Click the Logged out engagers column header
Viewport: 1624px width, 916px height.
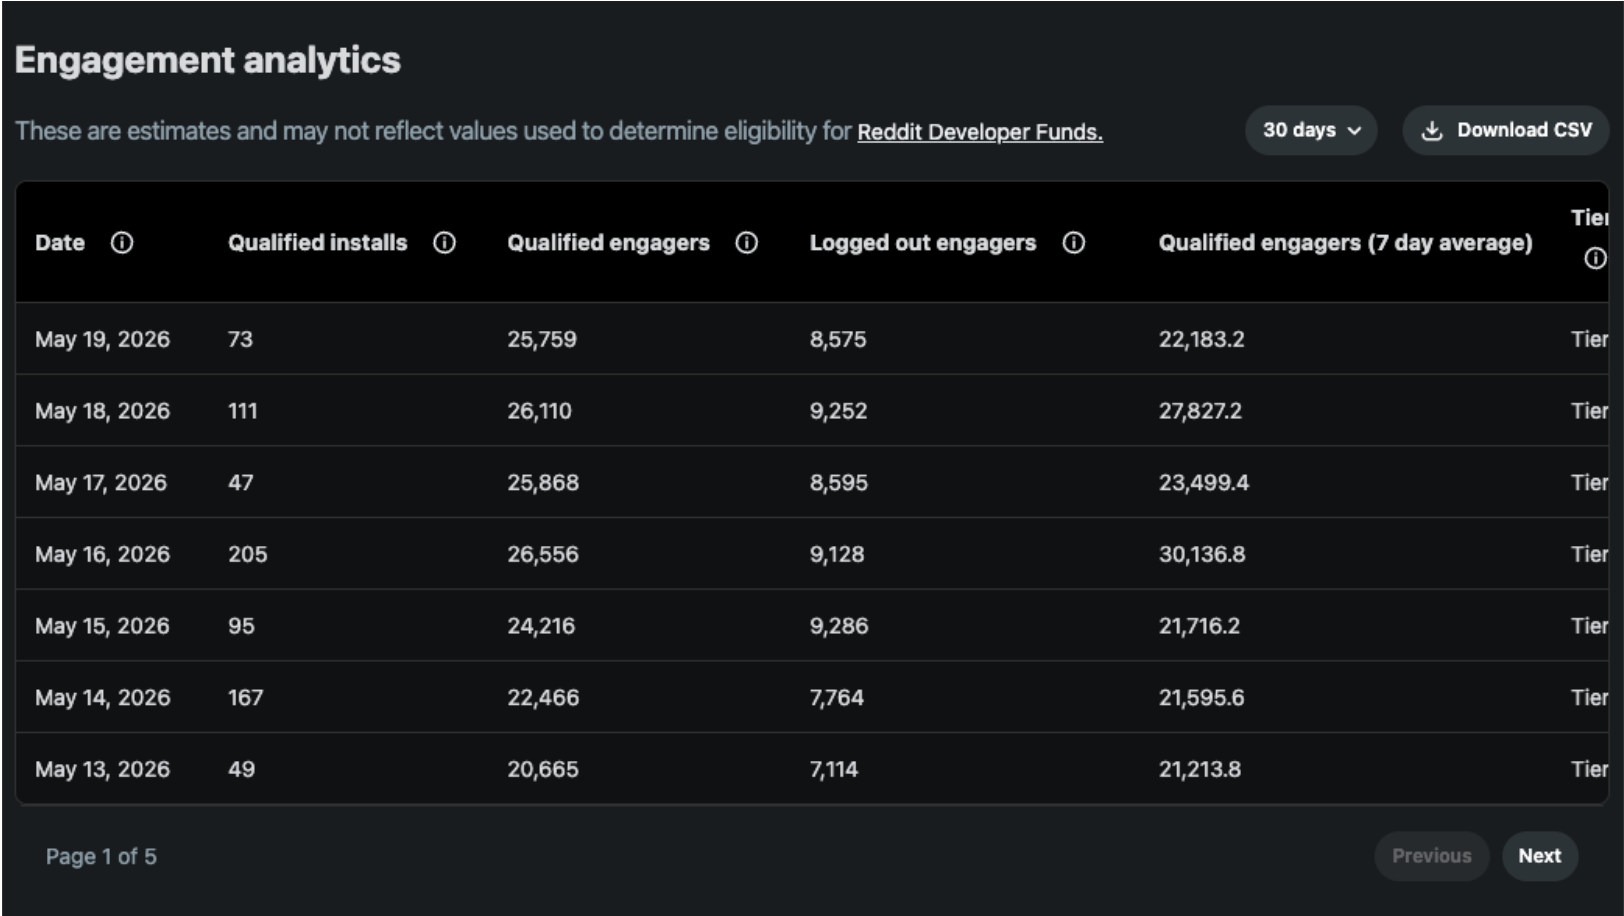[923, 243]
